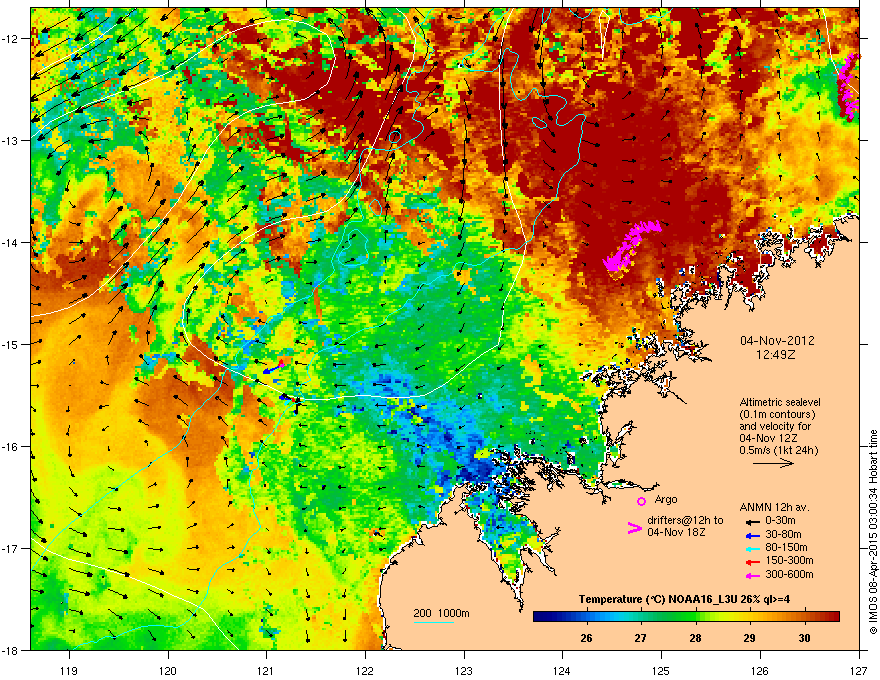Click the '04-Nov-2012' date label
The height and width of the screenshot is (680, 880).
777,341
